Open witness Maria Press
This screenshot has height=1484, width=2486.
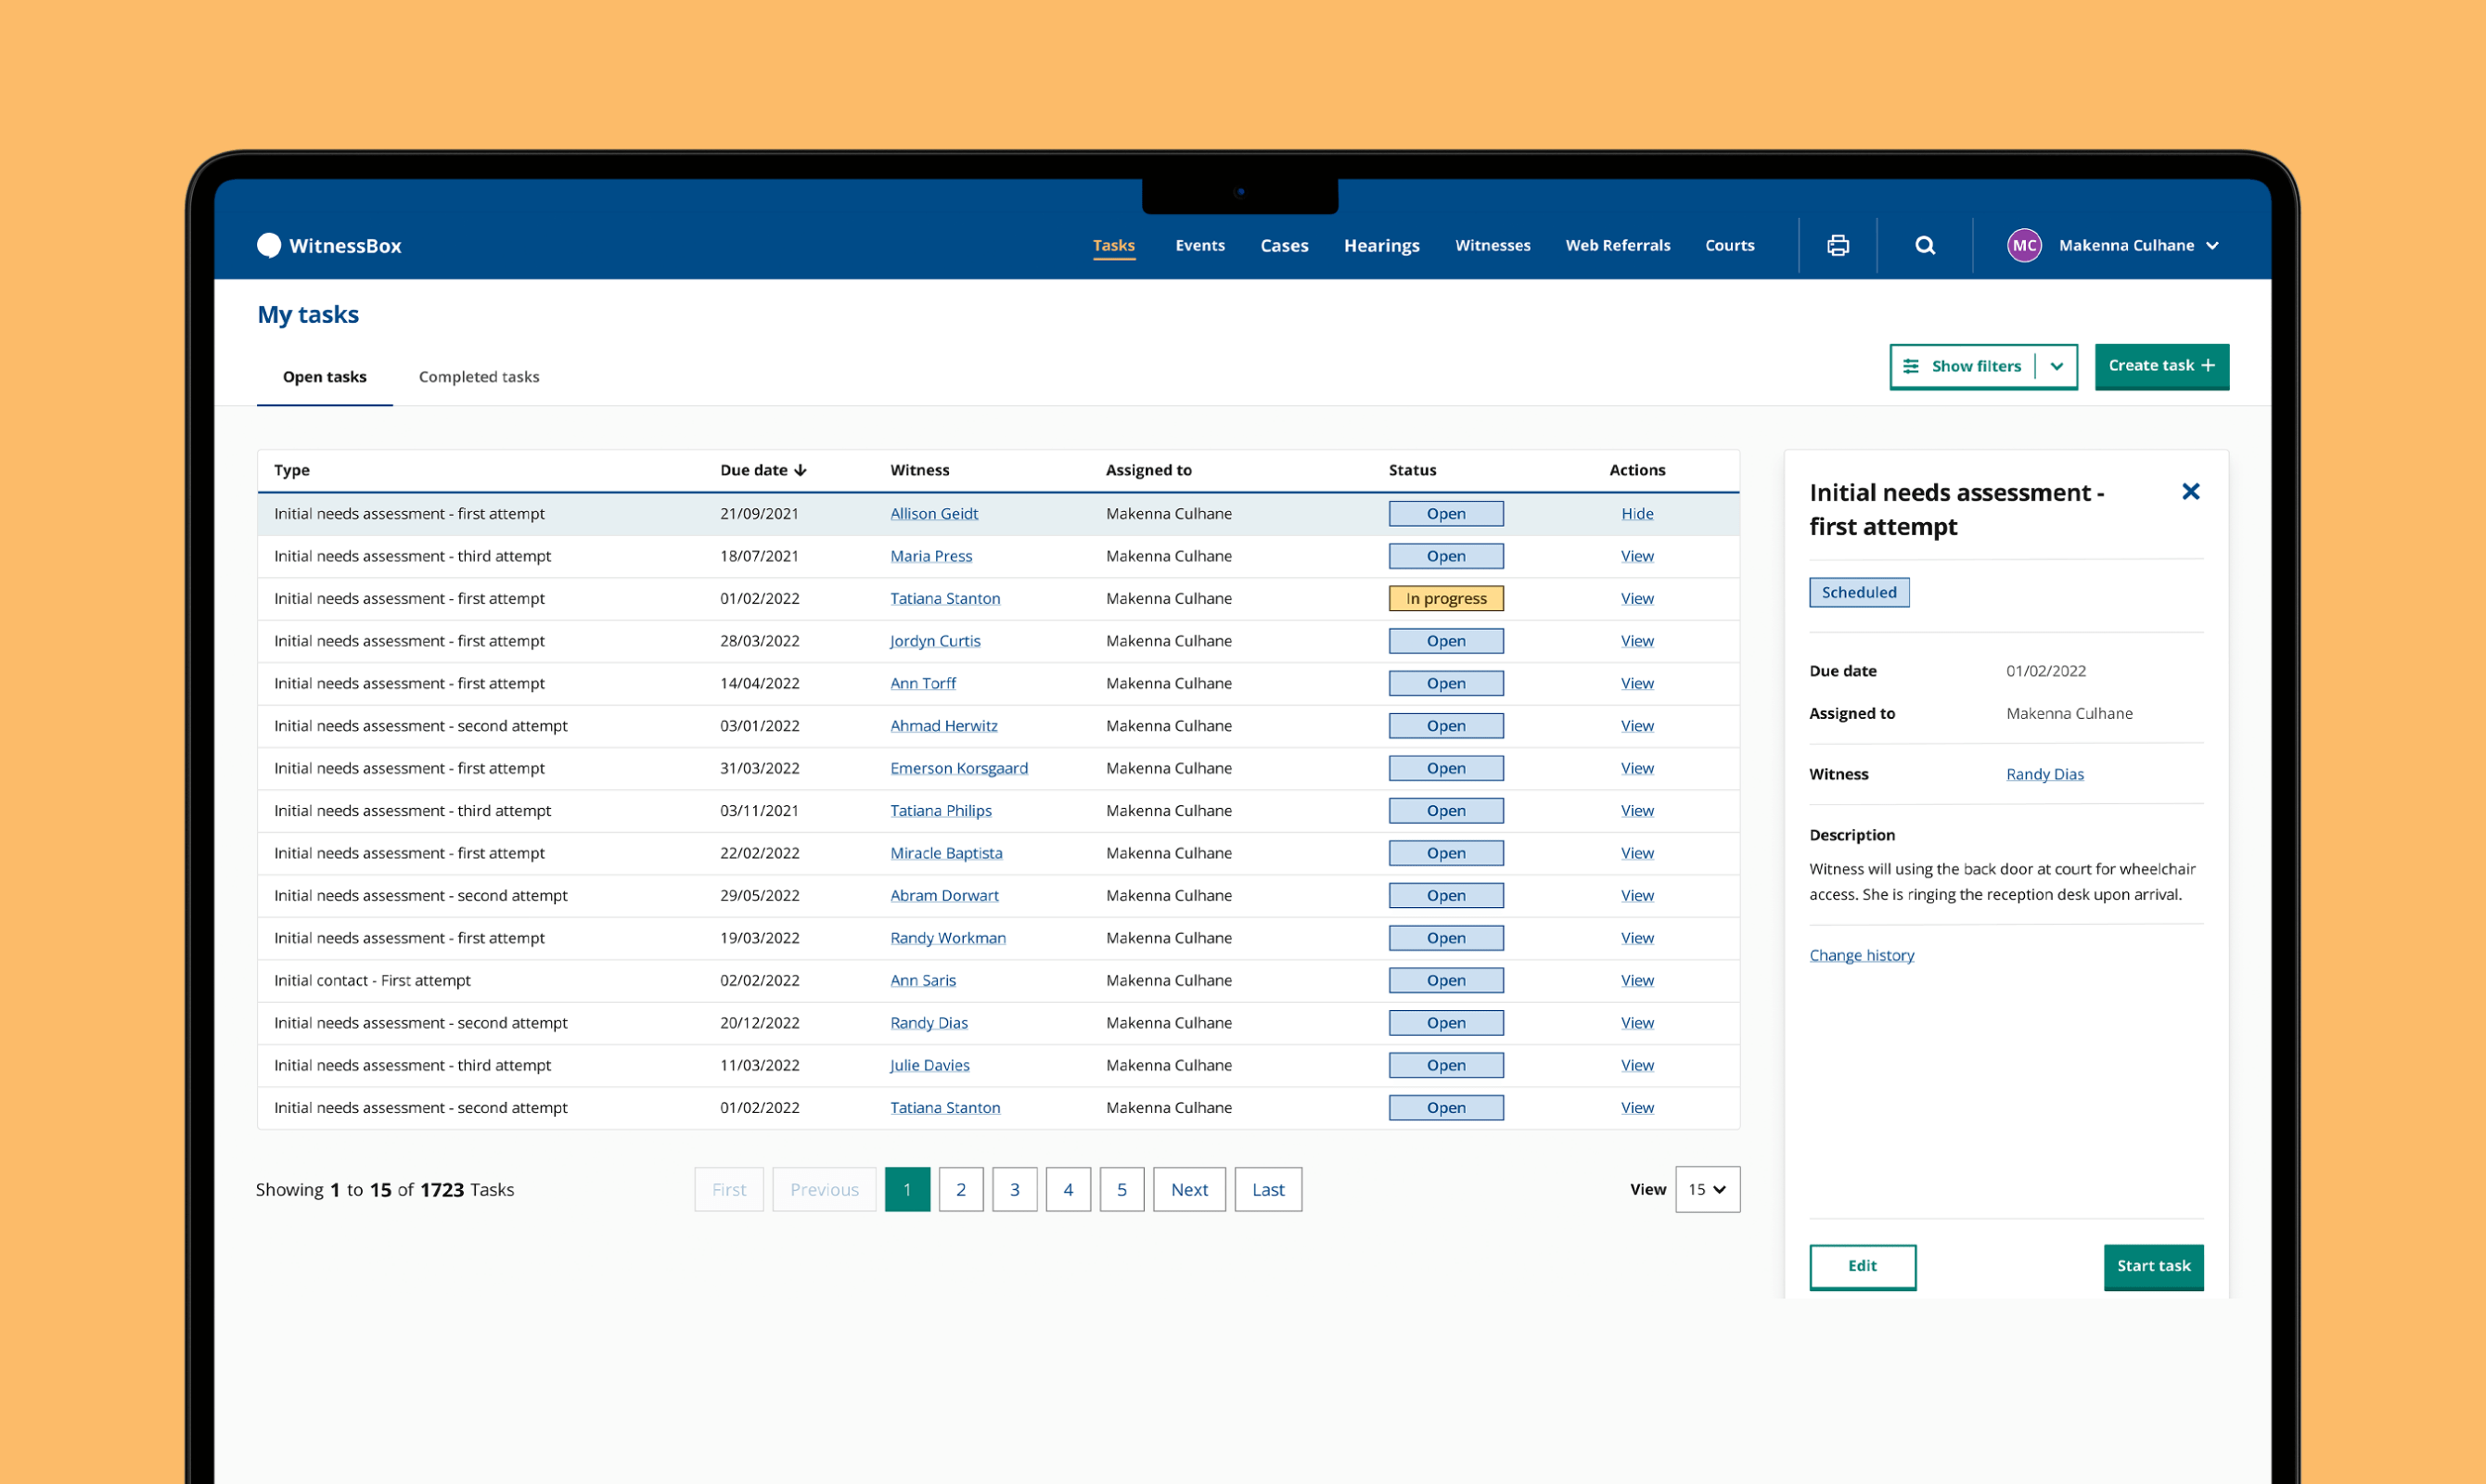(x=931, y=557)
